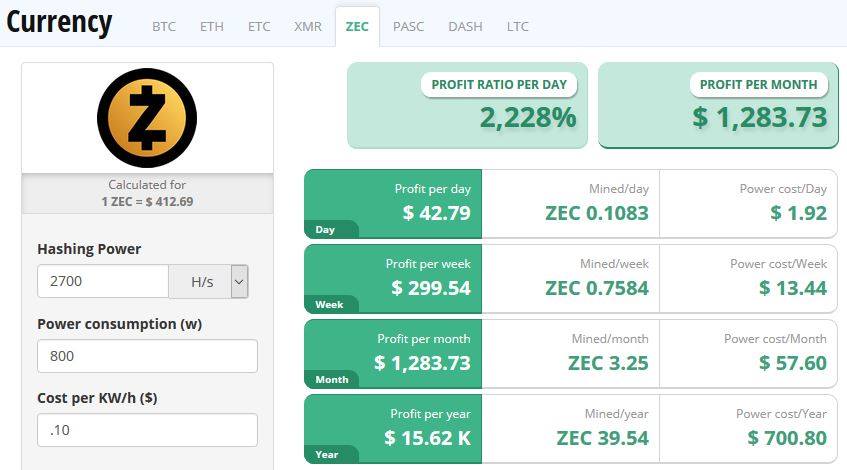847x470 pixels.
Task: Select the ZEC tab
Action: point(357,26)
